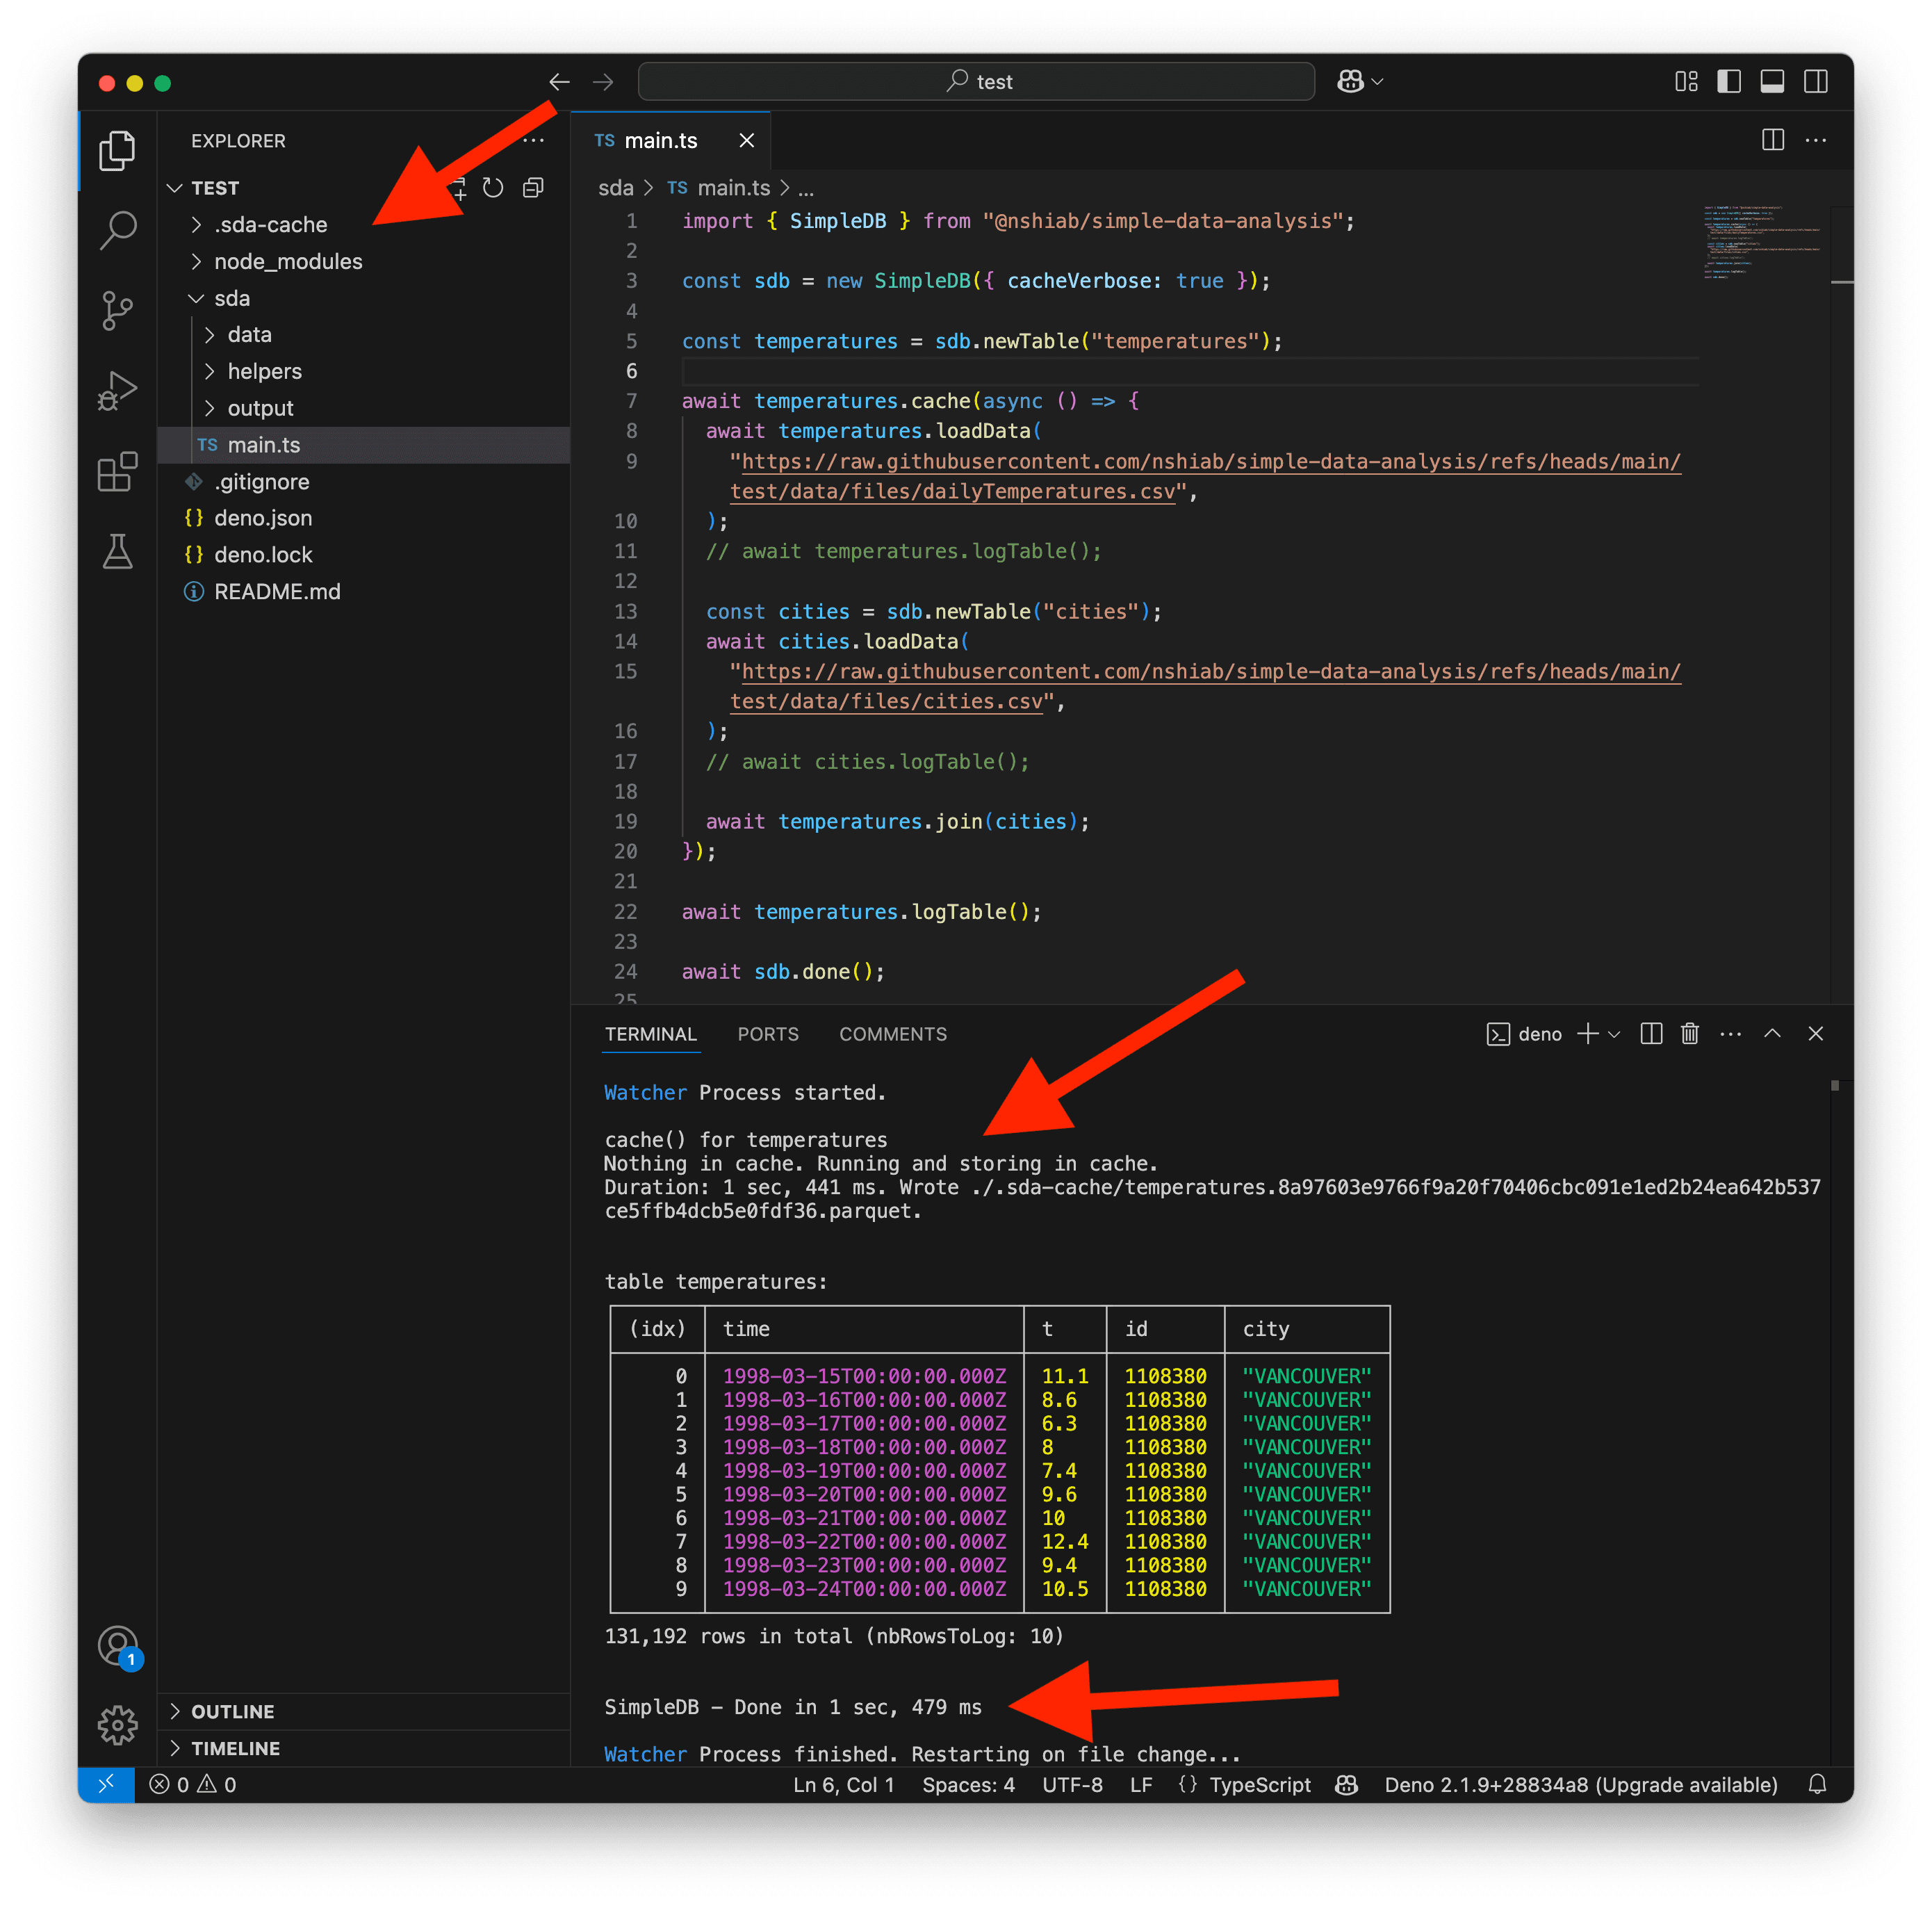
Task: Click the new terminal plus button
Action: coord(1587,1034)
